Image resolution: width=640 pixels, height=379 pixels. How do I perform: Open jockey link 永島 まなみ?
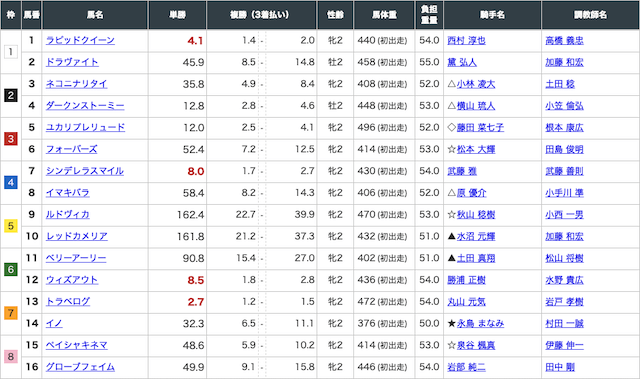click(480, 324)
